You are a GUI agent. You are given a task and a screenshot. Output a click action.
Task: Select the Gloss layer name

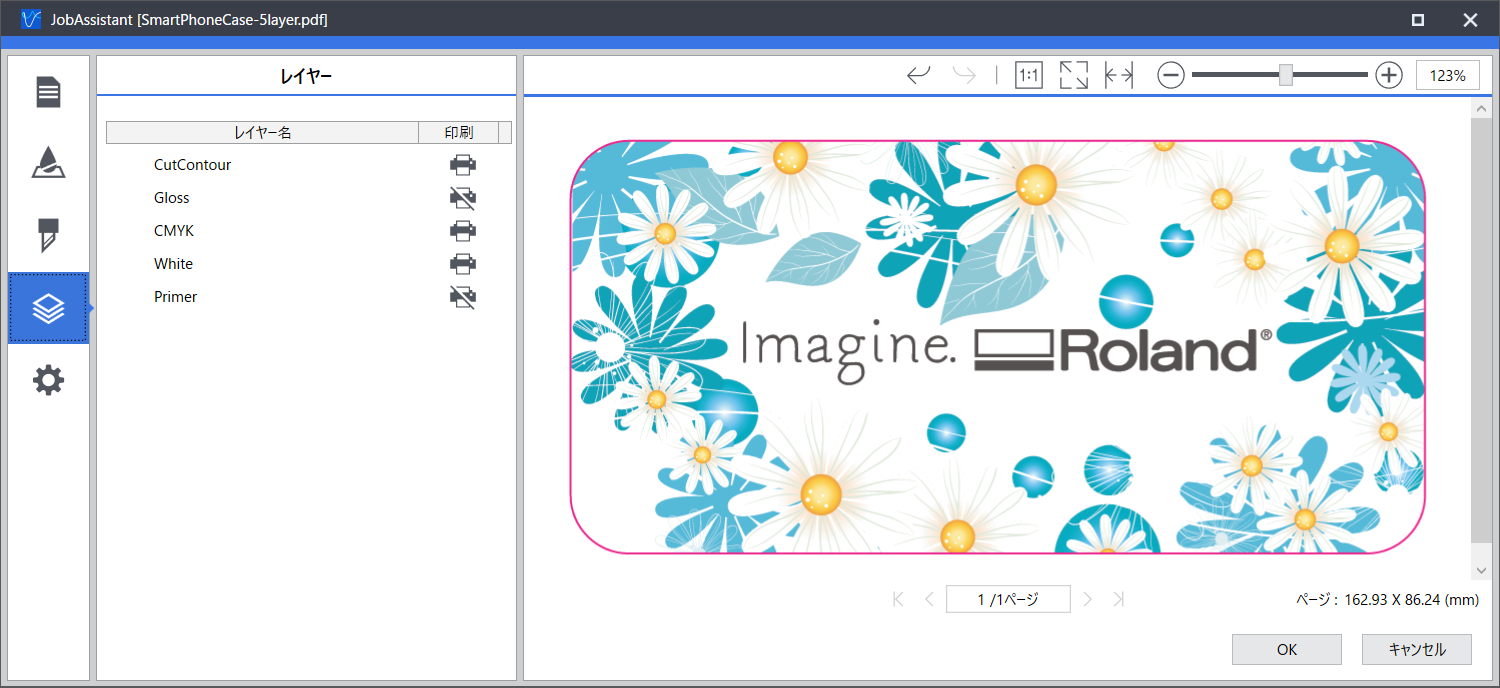(x=172, y=198)
